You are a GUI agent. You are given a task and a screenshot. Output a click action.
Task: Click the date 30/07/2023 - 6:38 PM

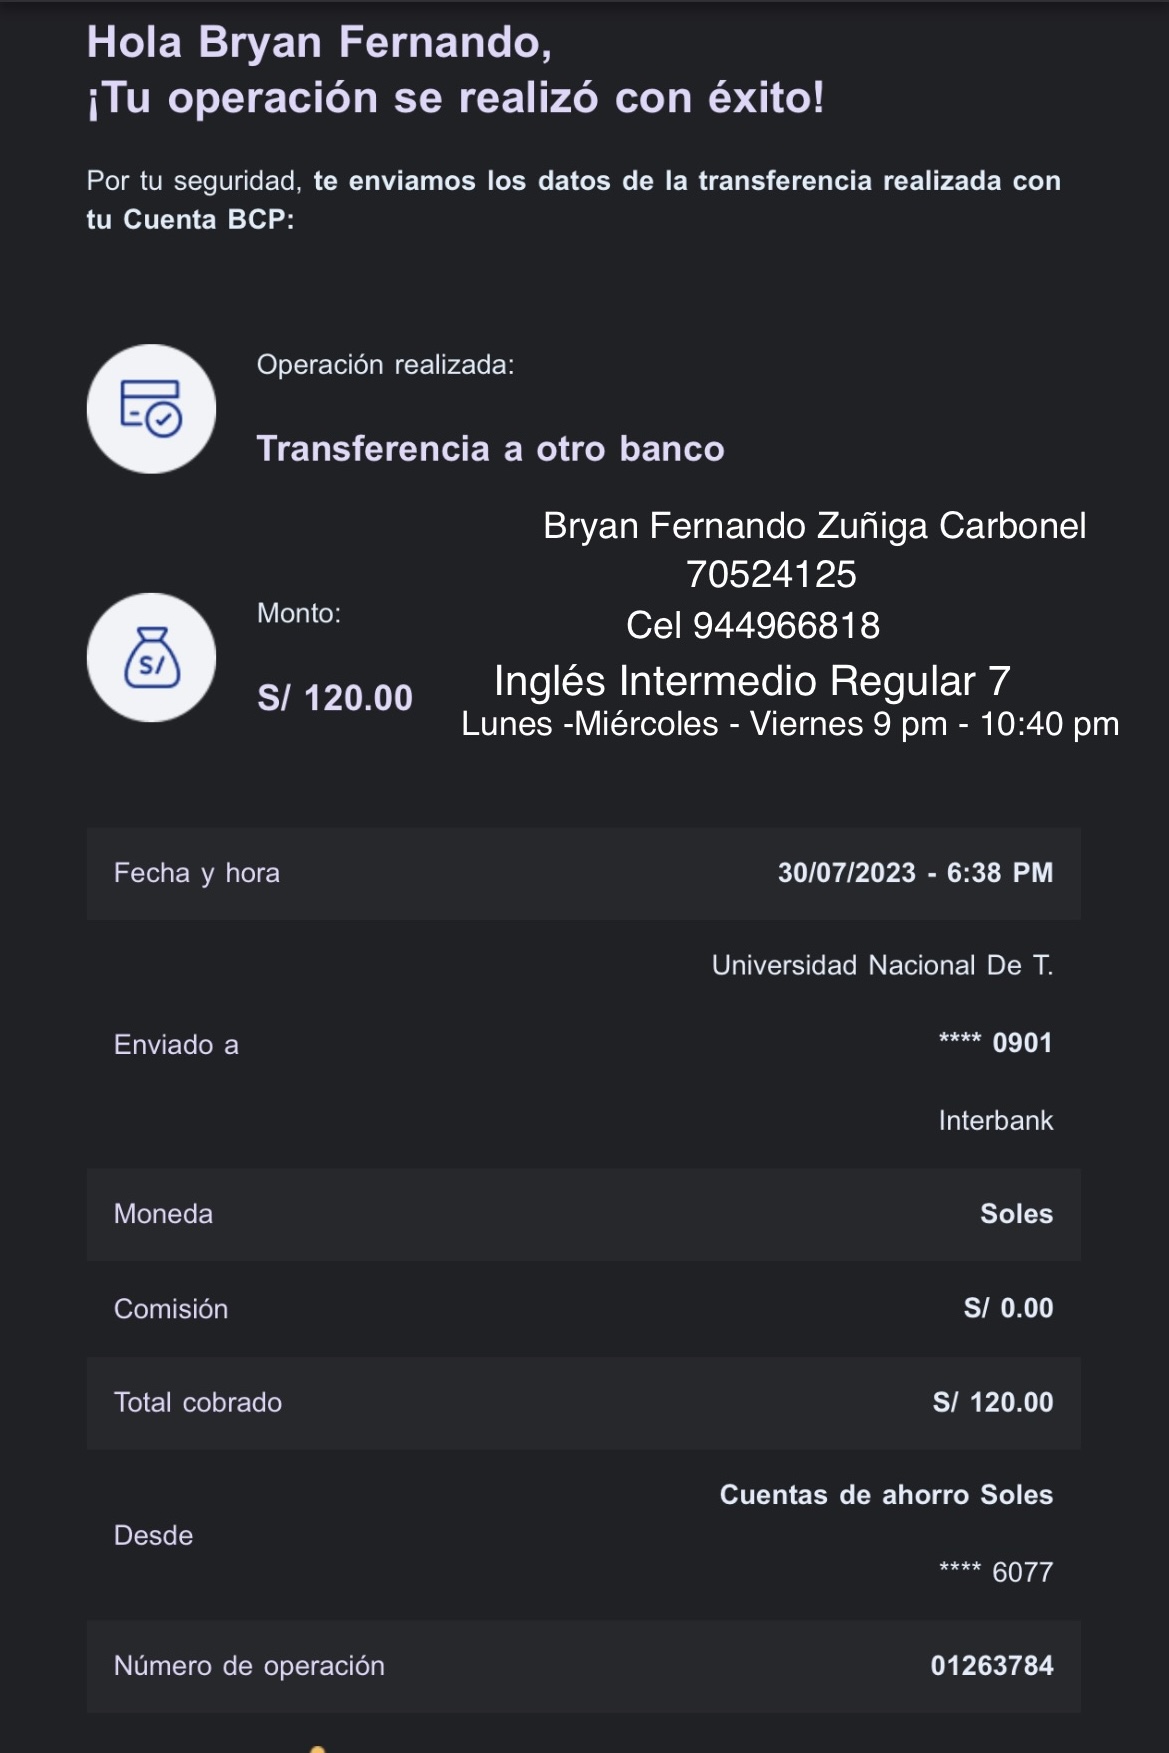coord(915,873)
